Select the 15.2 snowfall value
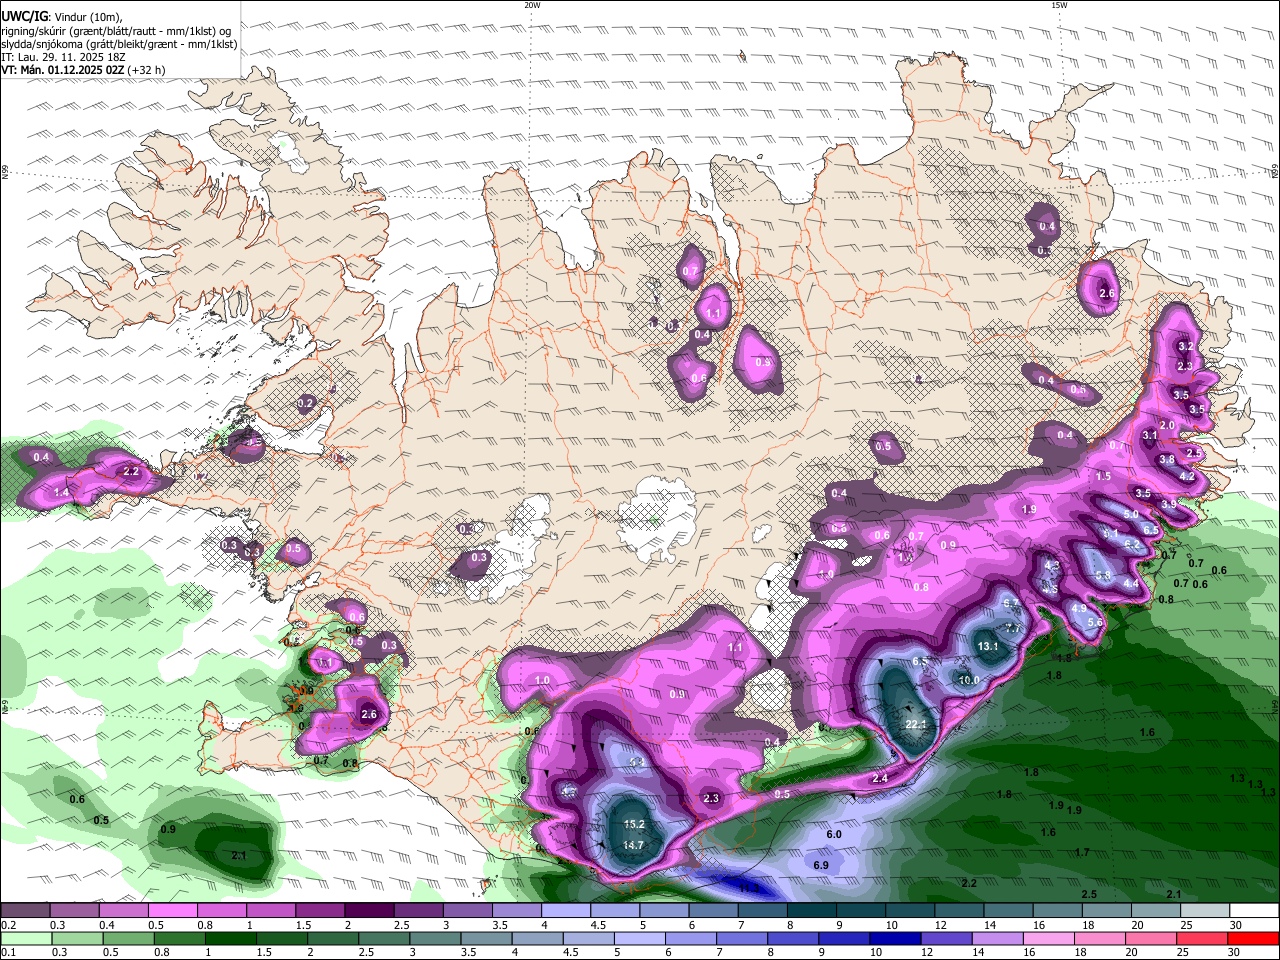This screenshot has width=1280, height=960. tap(634, 825)
